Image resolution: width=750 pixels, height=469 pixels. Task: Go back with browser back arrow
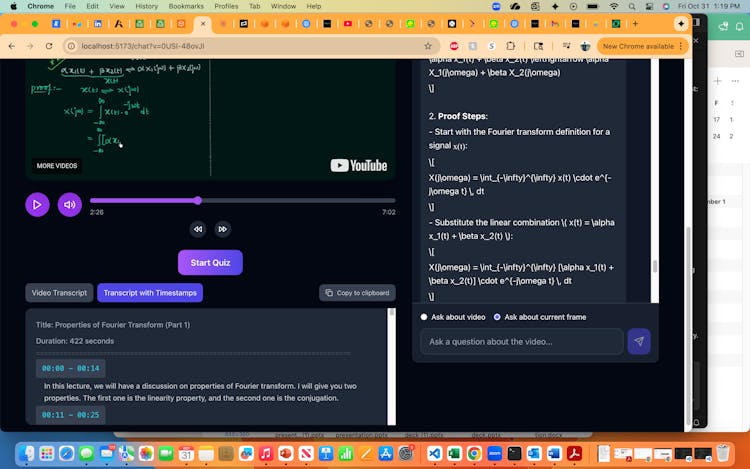(x=11, y=46)
